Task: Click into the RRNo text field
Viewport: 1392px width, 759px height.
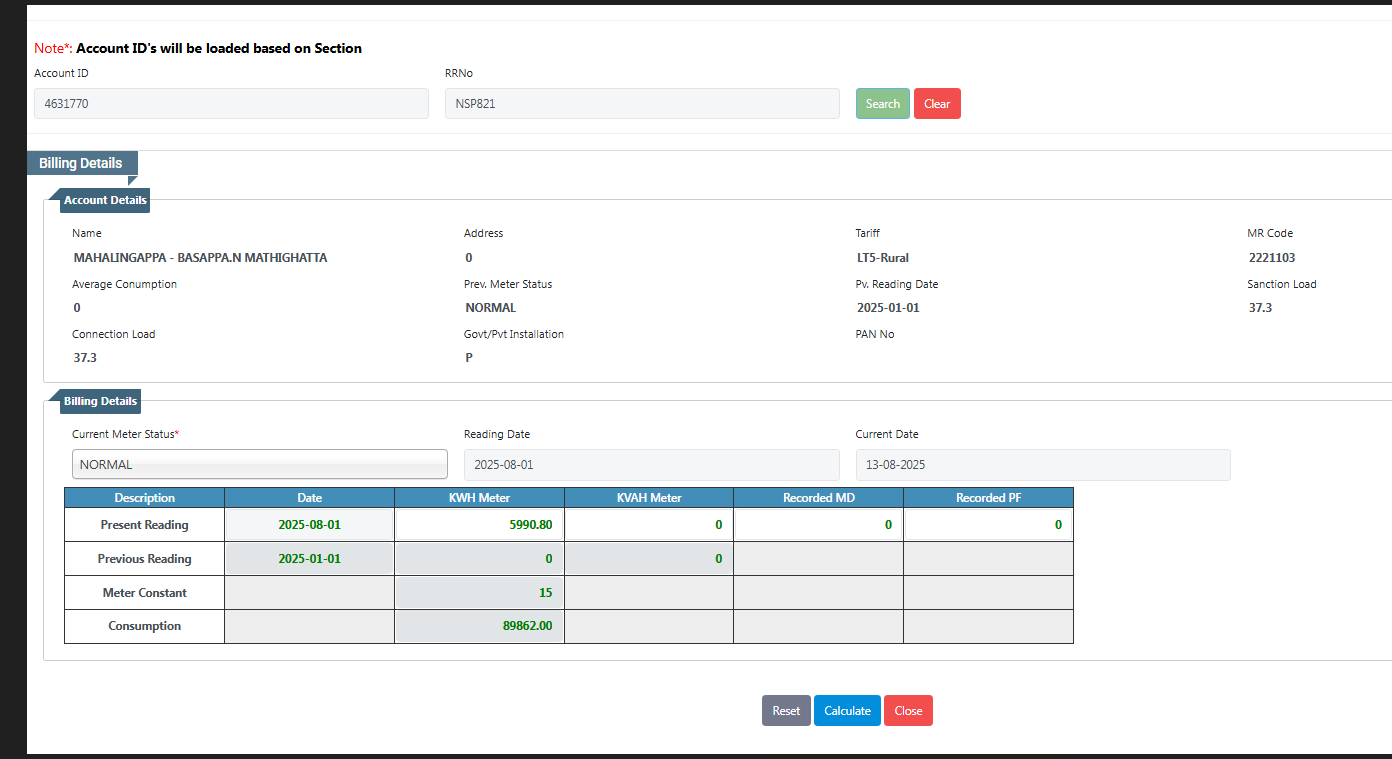Action: tap(642, 104)
